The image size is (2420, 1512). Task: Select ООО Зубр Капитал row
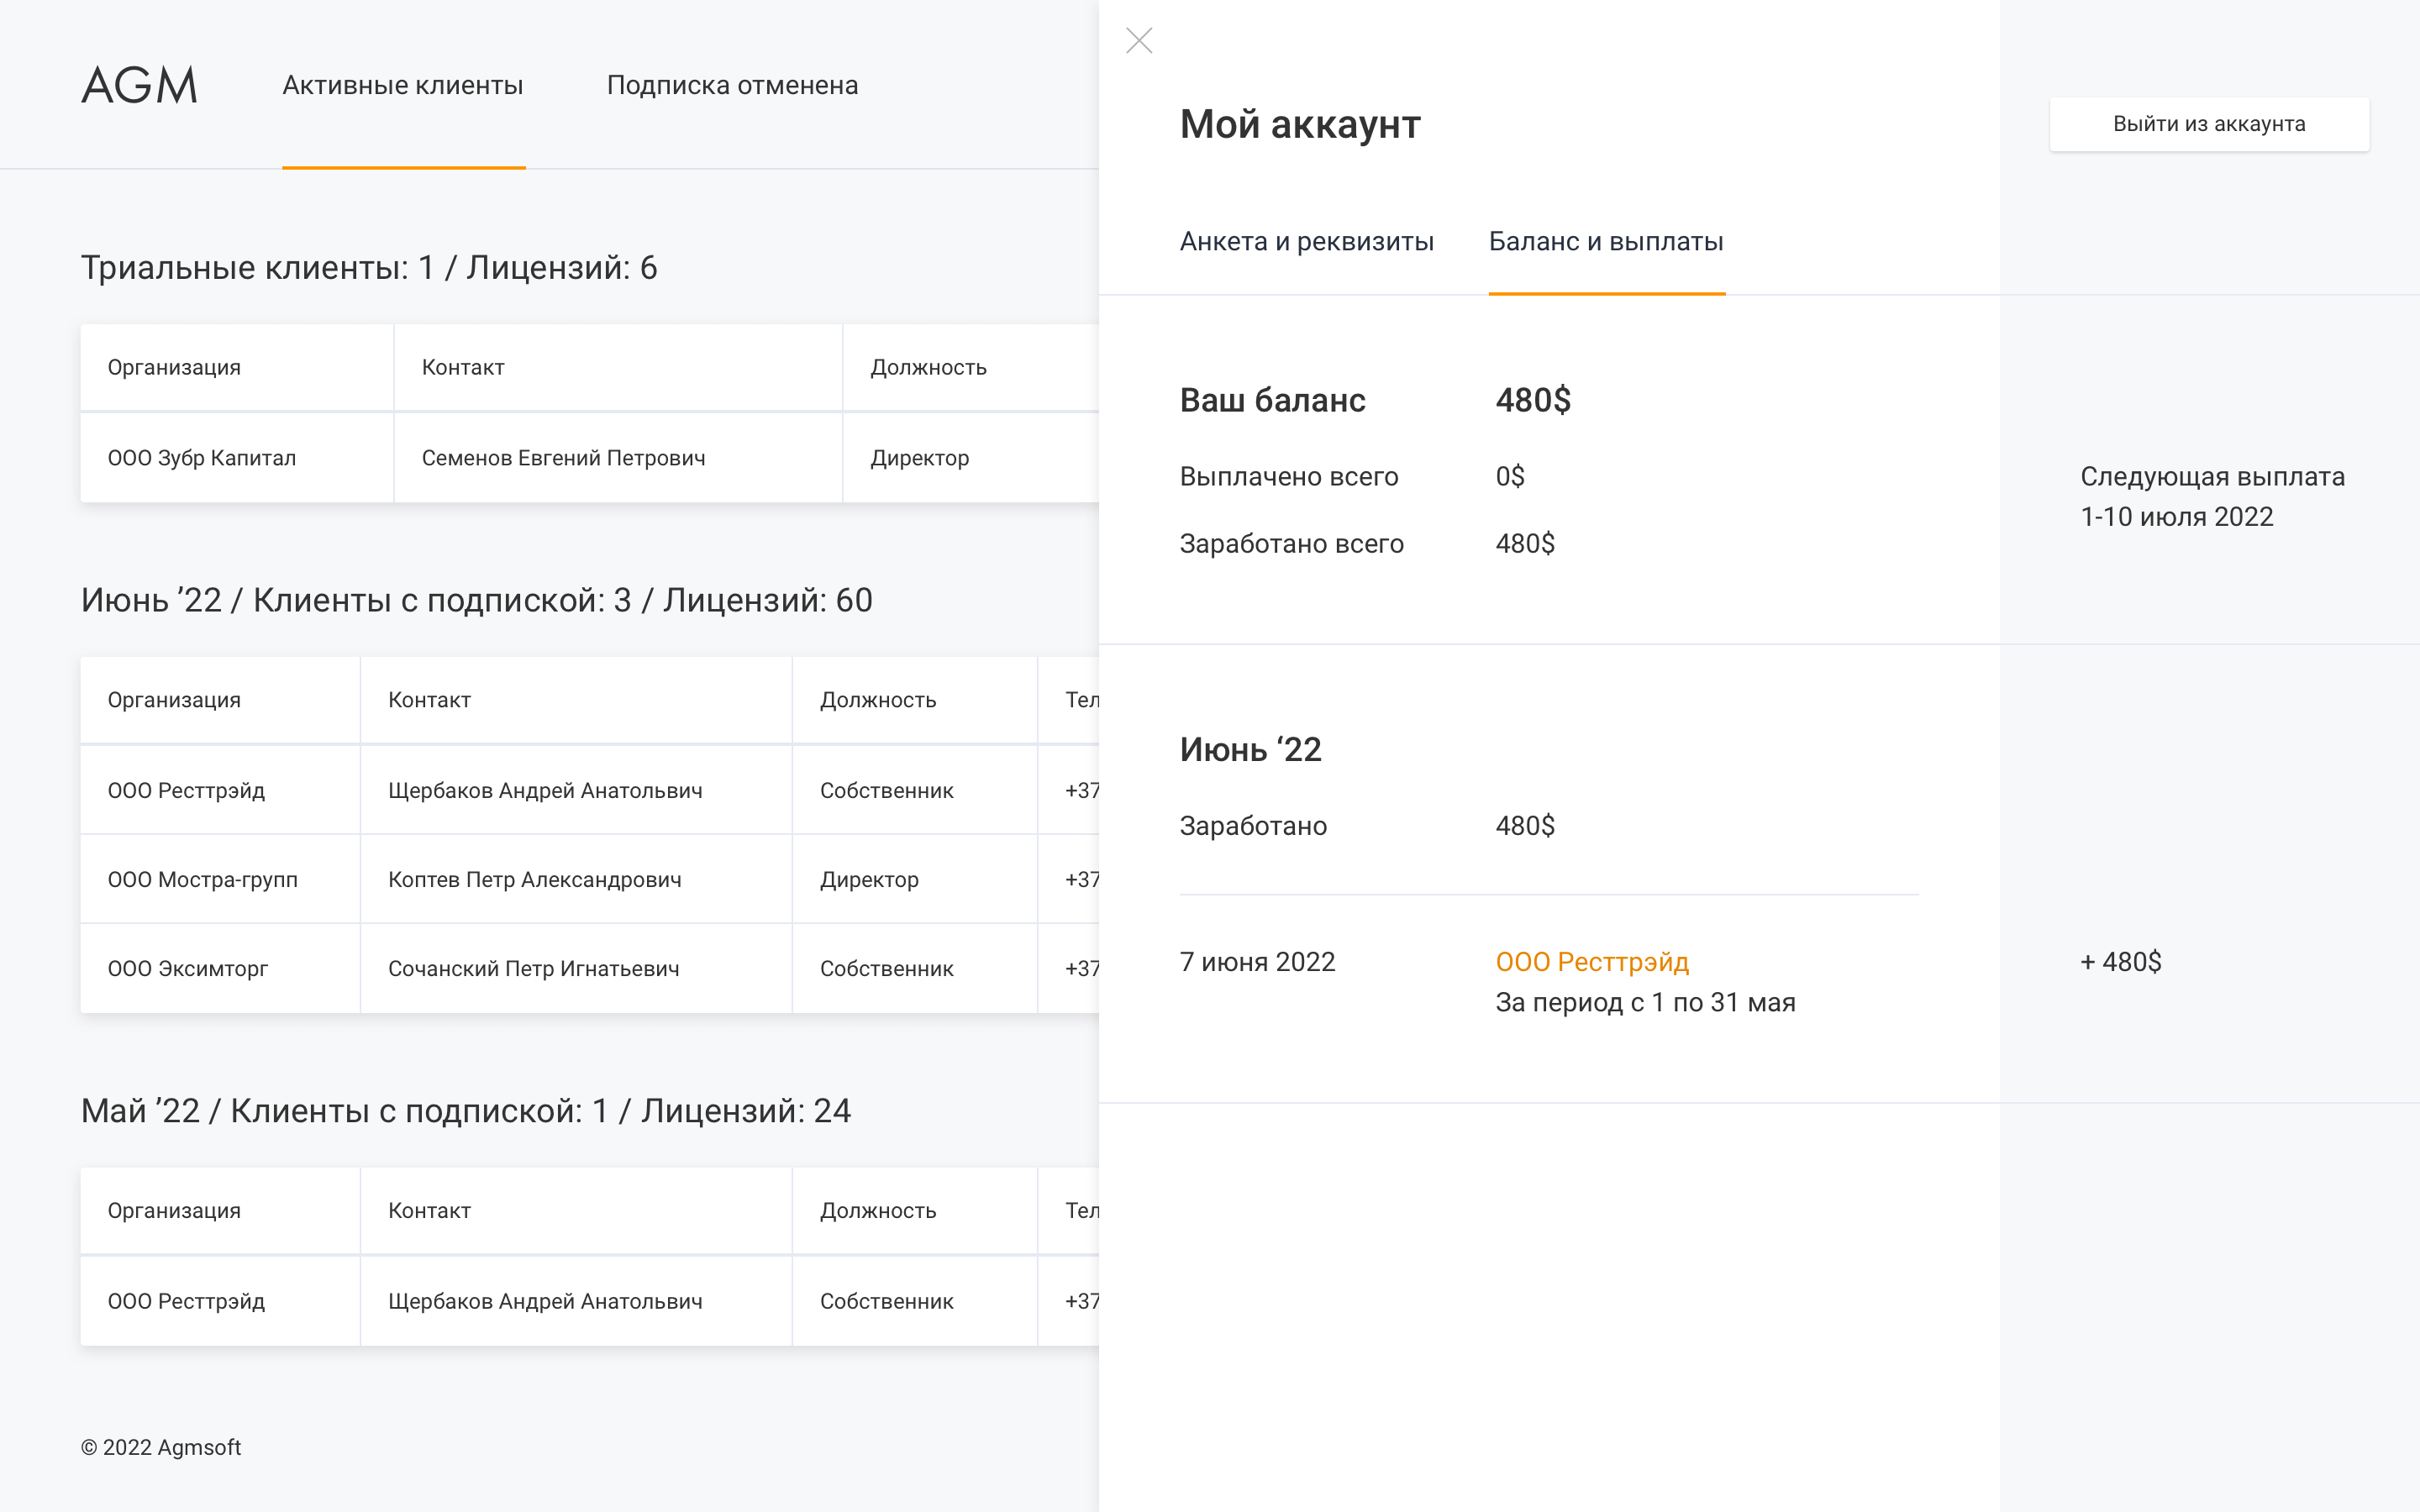tap(202, 458)
